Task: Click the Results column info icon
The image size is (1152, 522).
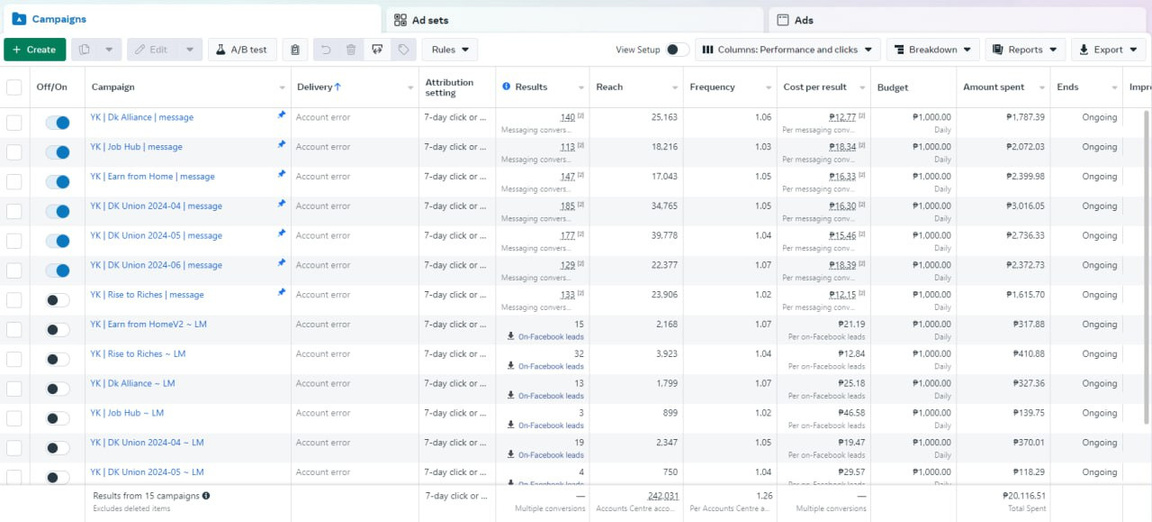Action: pos(506,87)
